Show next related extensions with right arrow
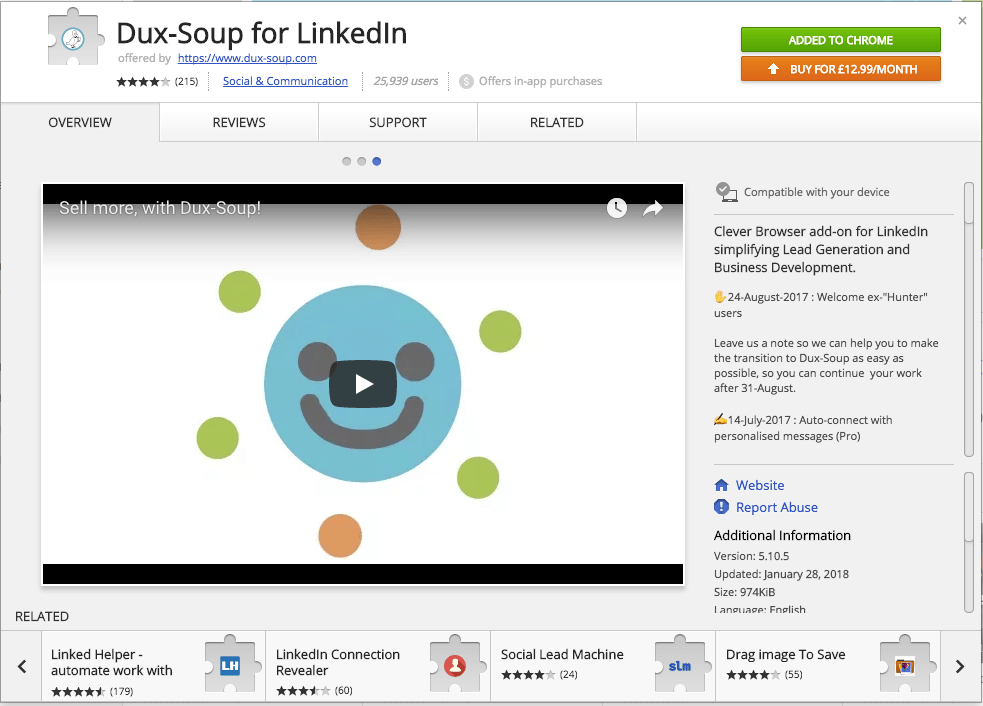Image resolution: width=983 pixels, height=706 pixels. (960, 666)
